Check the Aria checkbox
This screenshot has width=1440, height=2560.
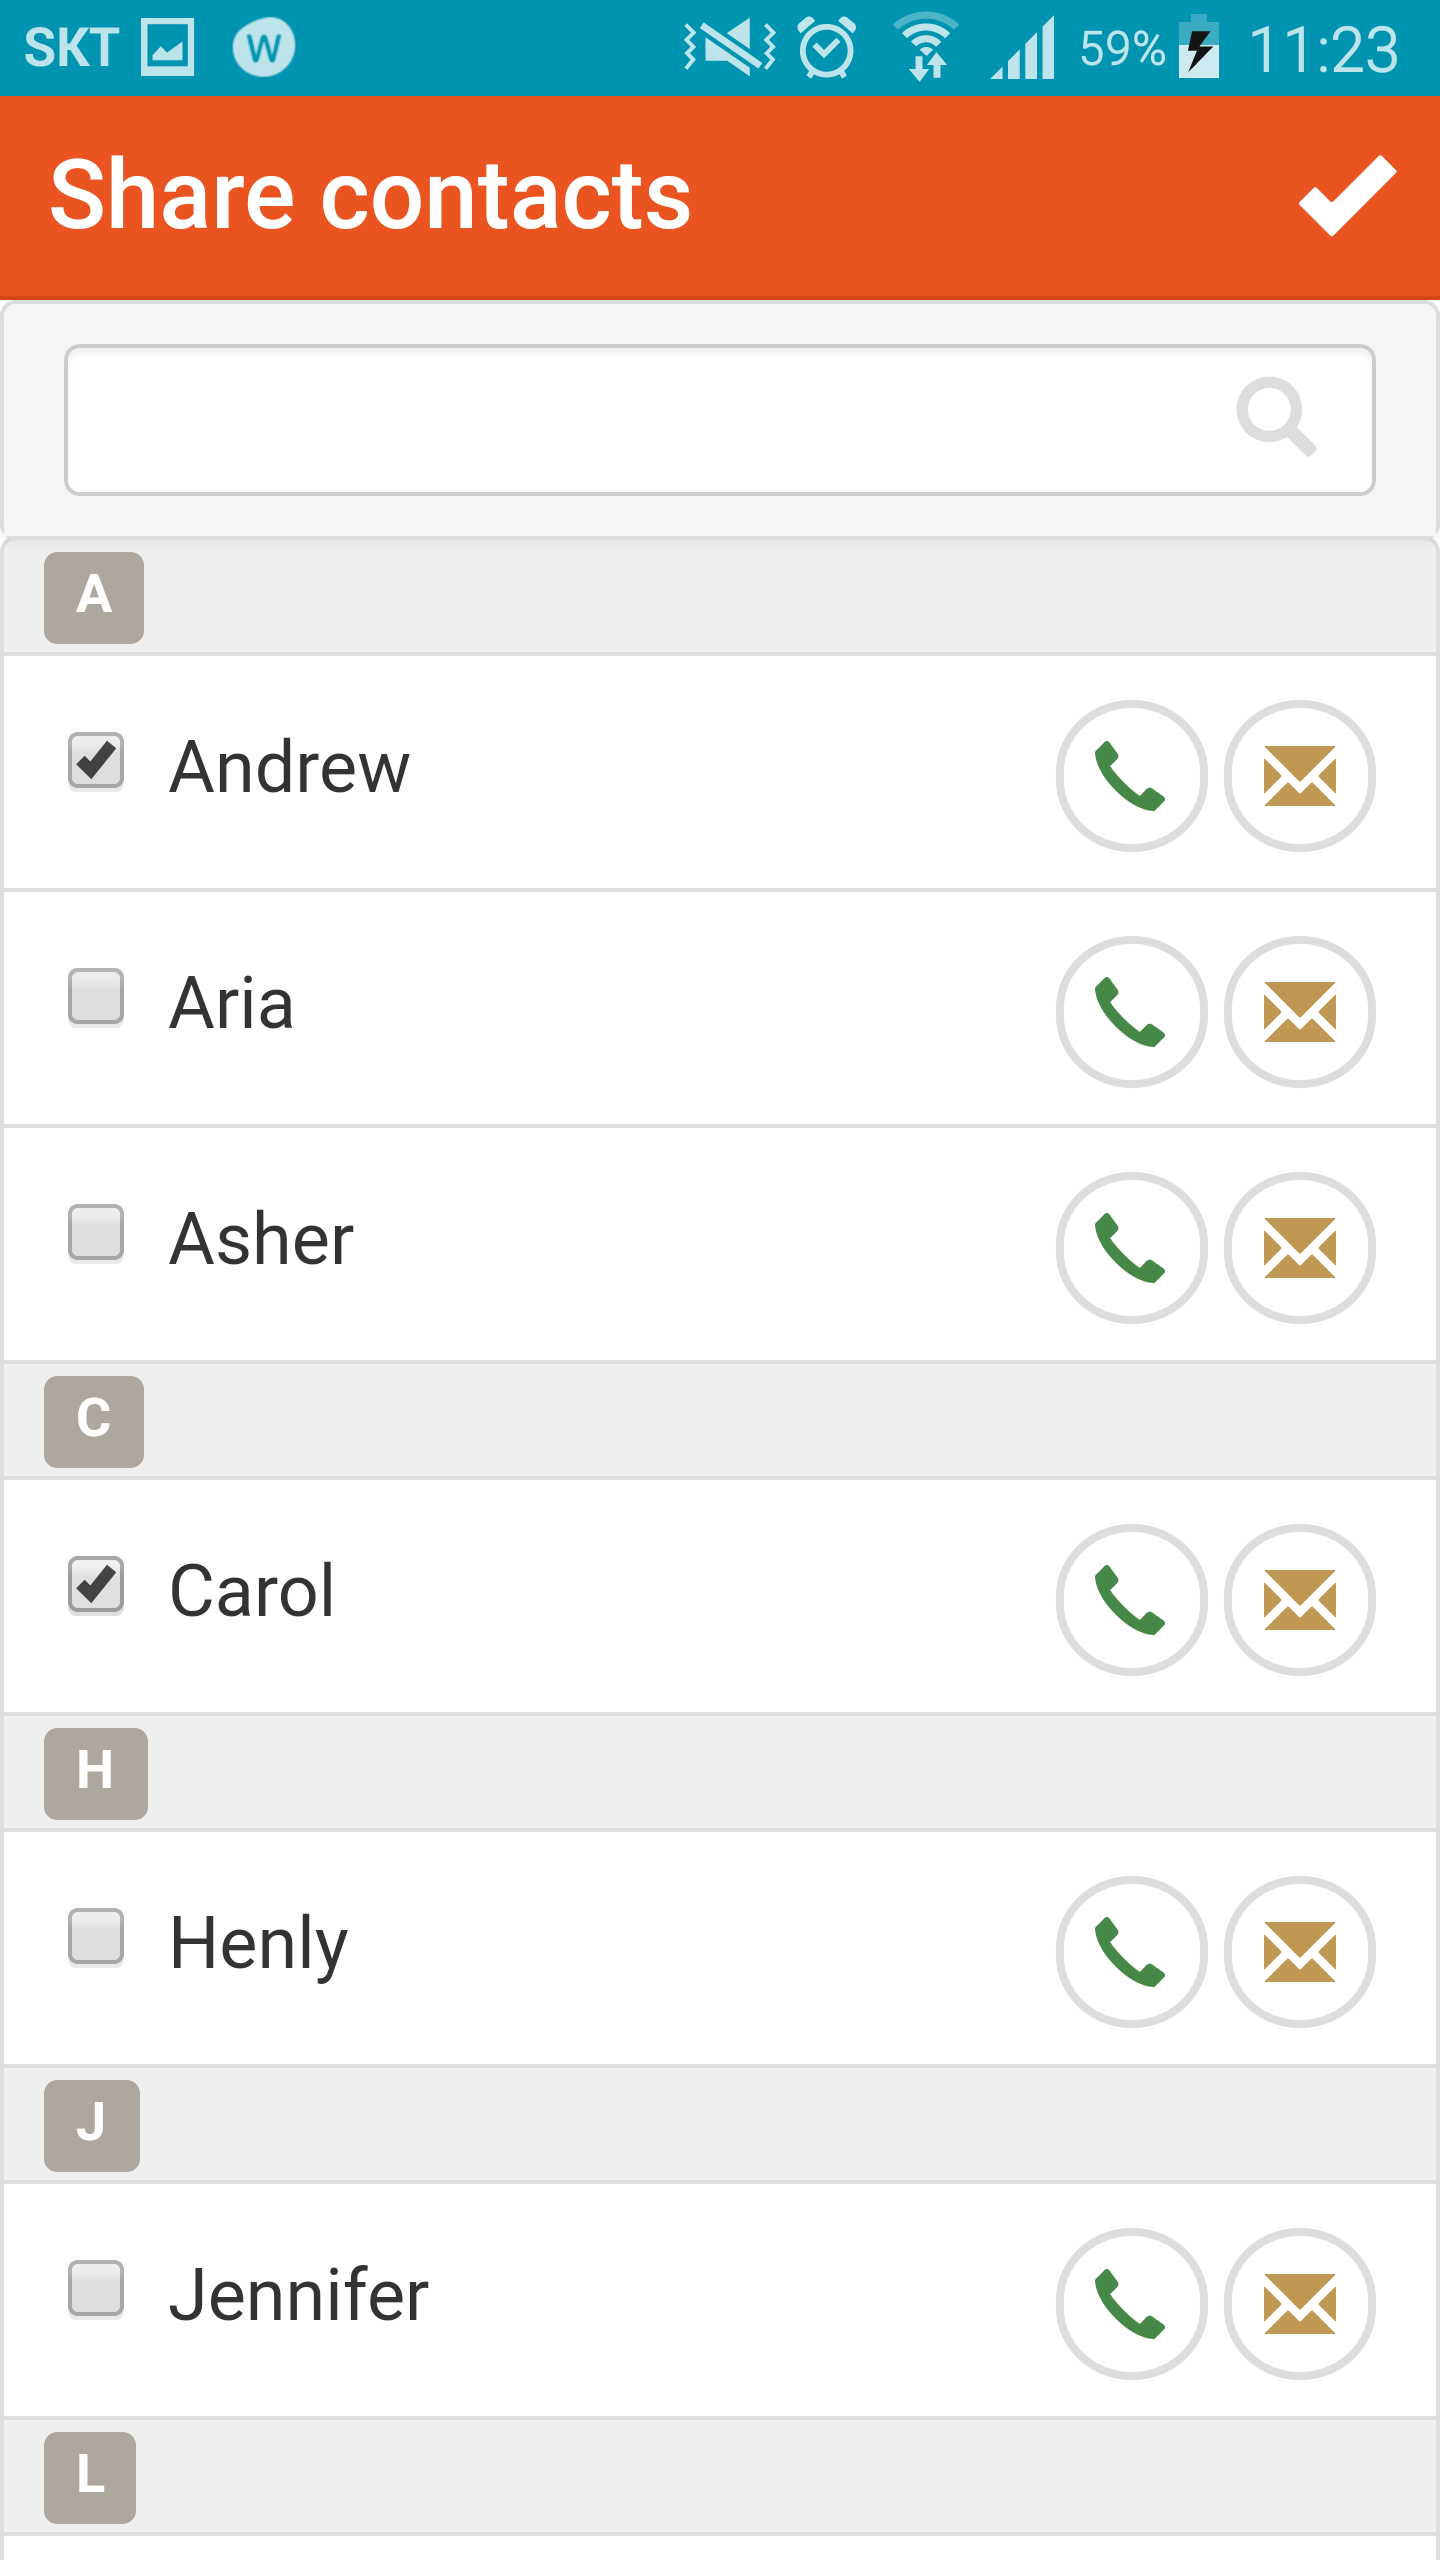[96, 997]
